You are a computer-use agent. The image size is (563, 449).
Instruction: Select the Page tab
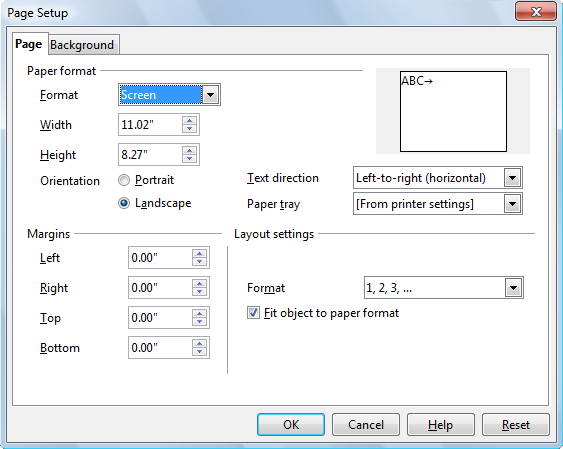(x=29, y=44)
